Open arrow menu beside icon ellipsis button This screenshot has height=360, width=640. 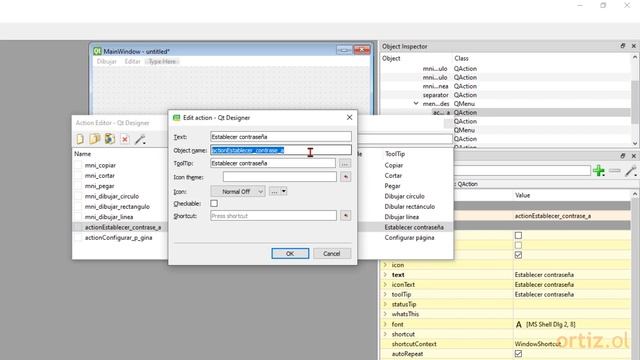283,191
